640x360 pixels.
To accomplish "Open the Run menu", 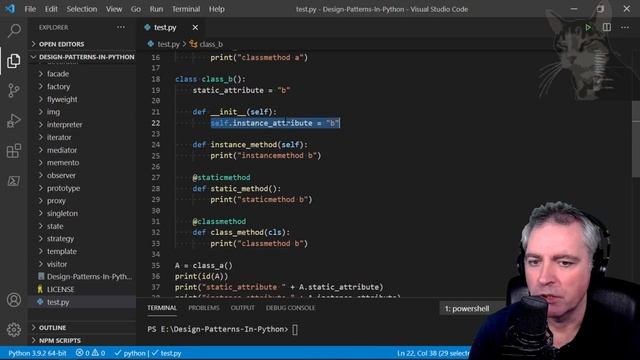I will (x=156, y=9).
